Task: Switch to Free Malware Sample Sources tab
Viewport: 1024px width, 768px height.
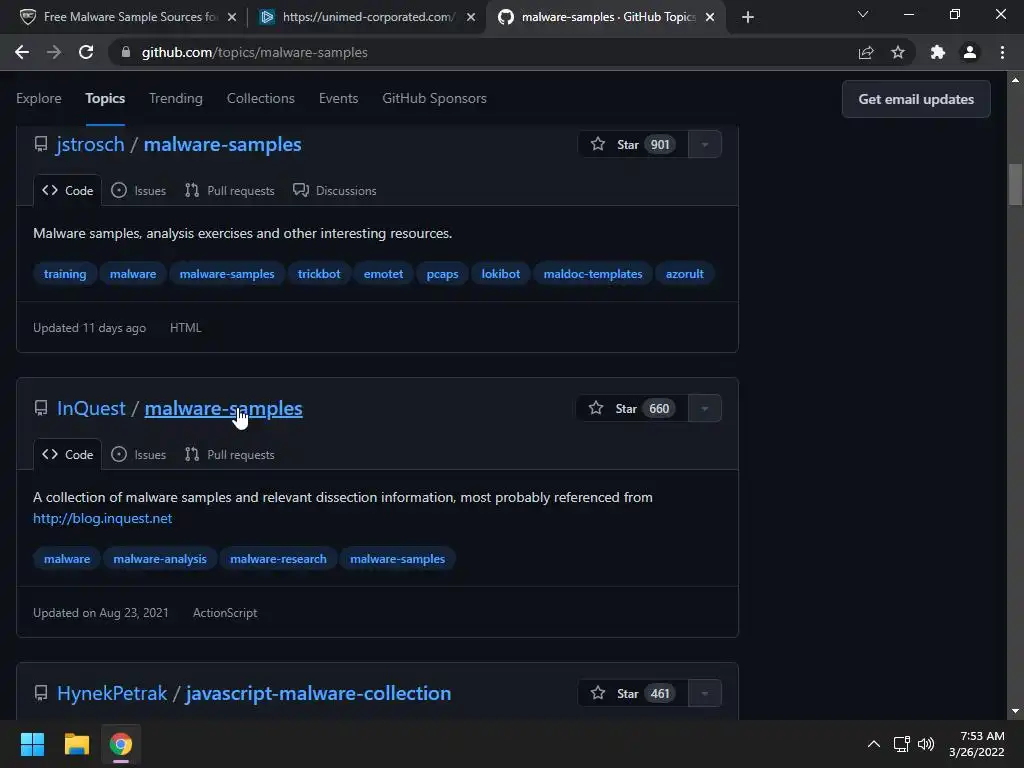Action: 129,17
